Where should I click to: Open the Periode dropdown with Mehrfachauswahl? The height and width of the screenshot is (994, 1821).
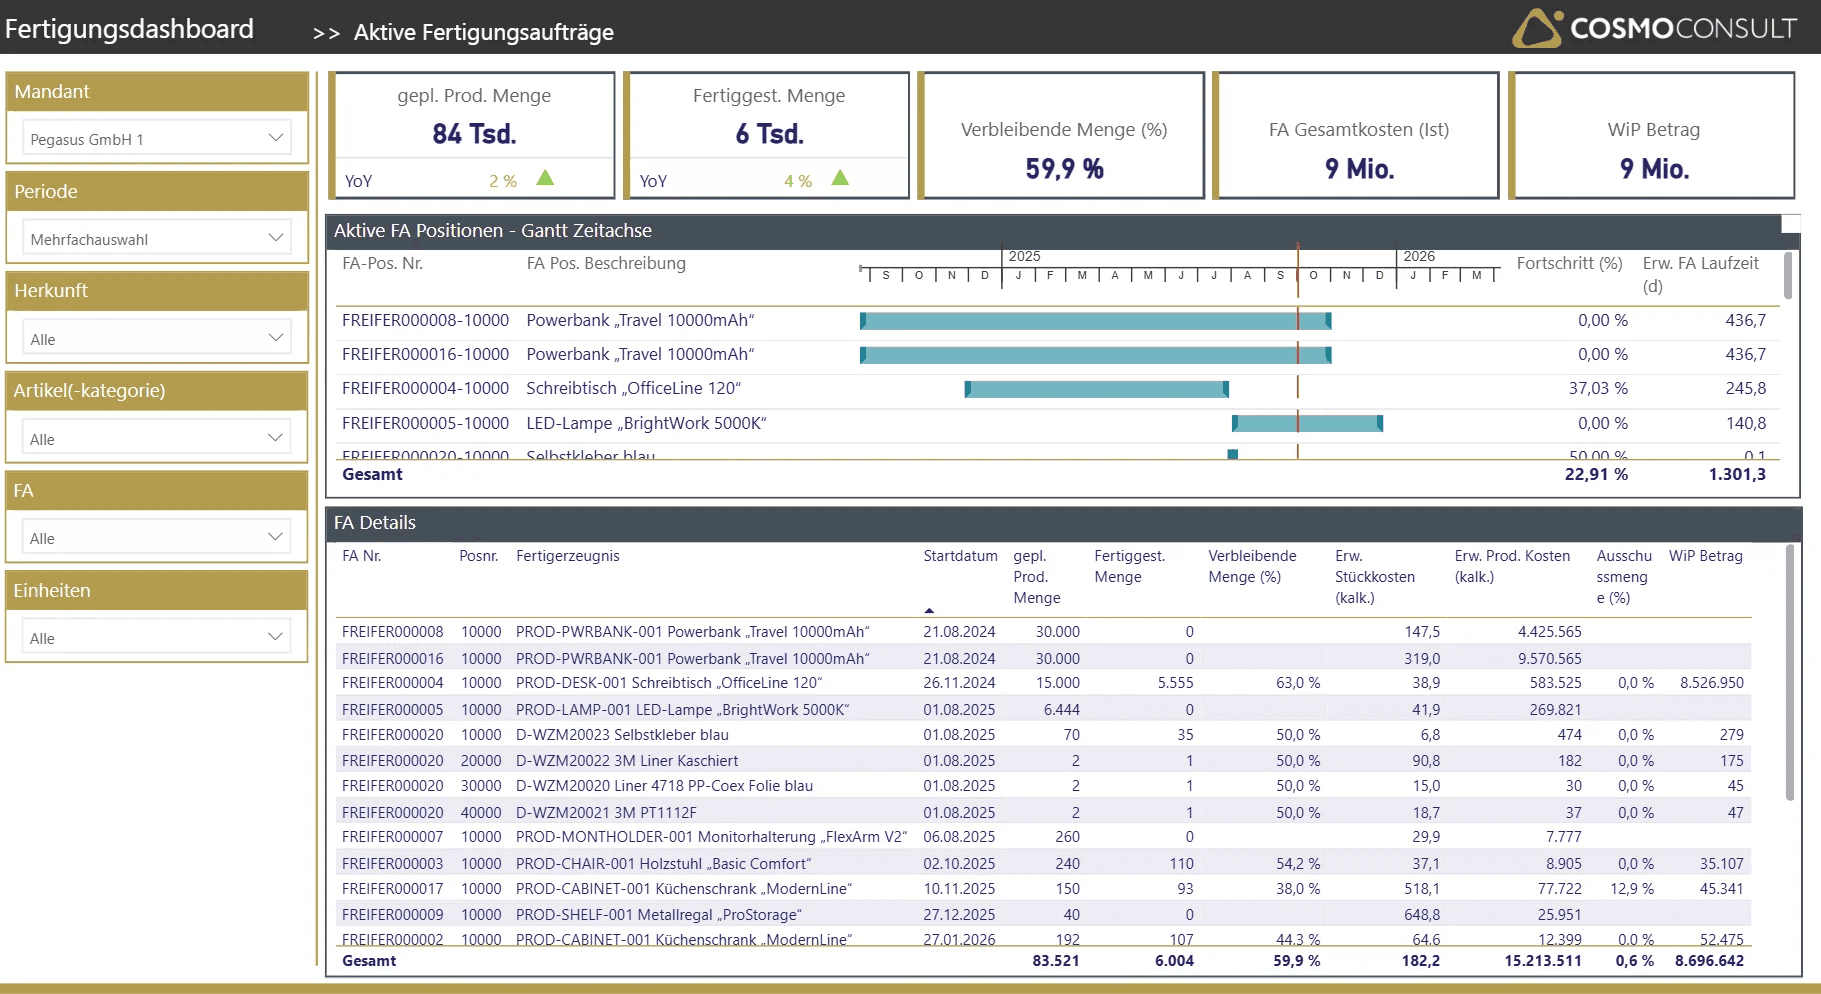(157, 238)
